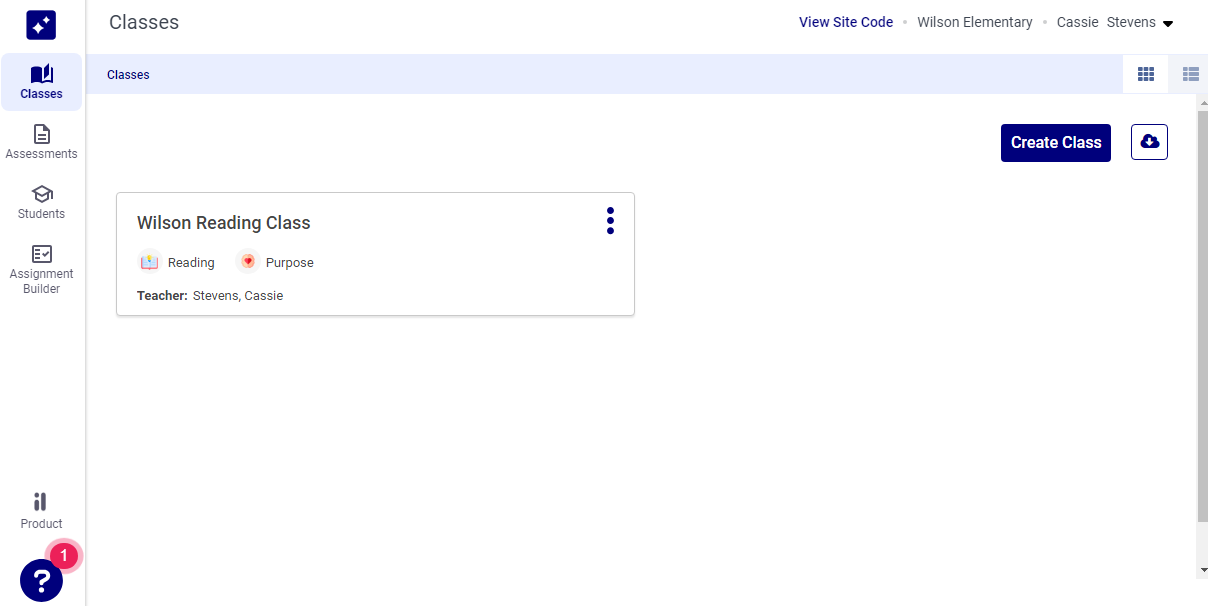Open the Product sidebar menu

(41, 511)
